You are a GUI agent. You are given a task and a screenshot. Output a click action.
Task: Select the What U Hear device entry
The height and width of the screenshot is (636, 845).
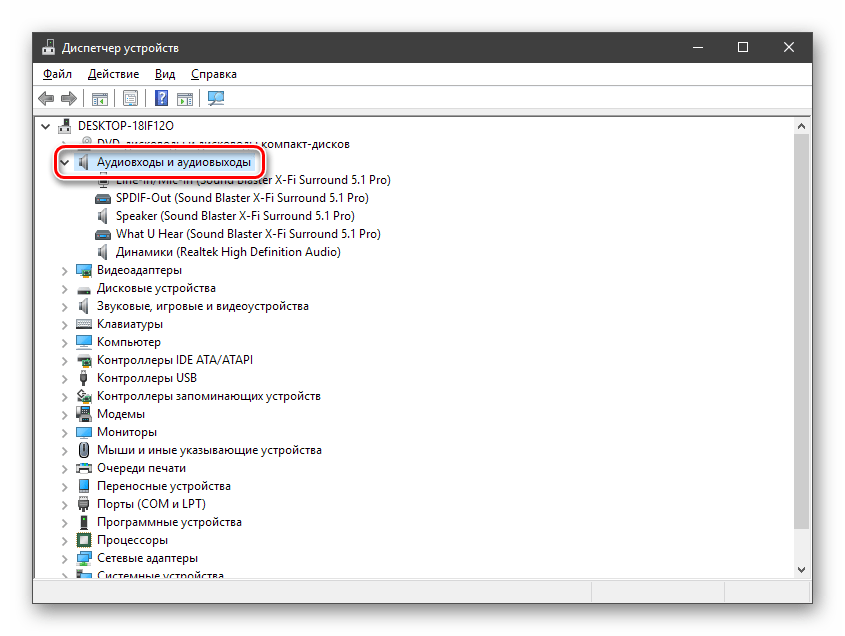(x=247, y=234)
